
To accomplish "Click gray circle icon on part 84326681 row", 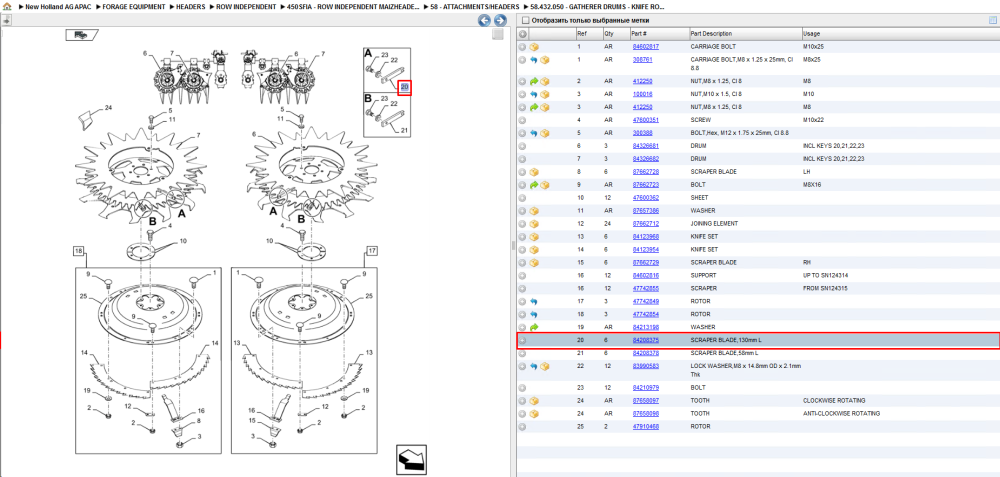I will click(522, 146).
